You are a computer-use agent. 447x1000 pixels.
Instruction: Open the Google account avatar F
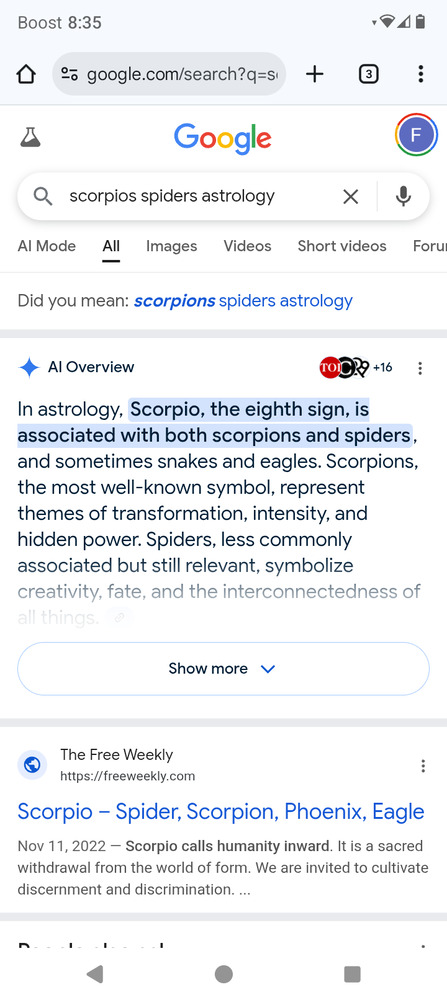(416, 135)
